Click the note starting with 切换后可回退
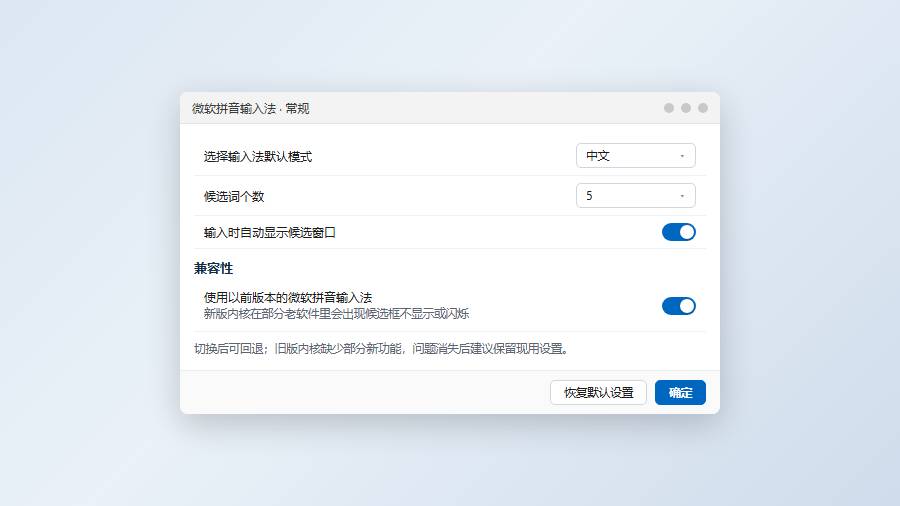The height and width of the screenshot is (506, 900). tap(382, 348)
